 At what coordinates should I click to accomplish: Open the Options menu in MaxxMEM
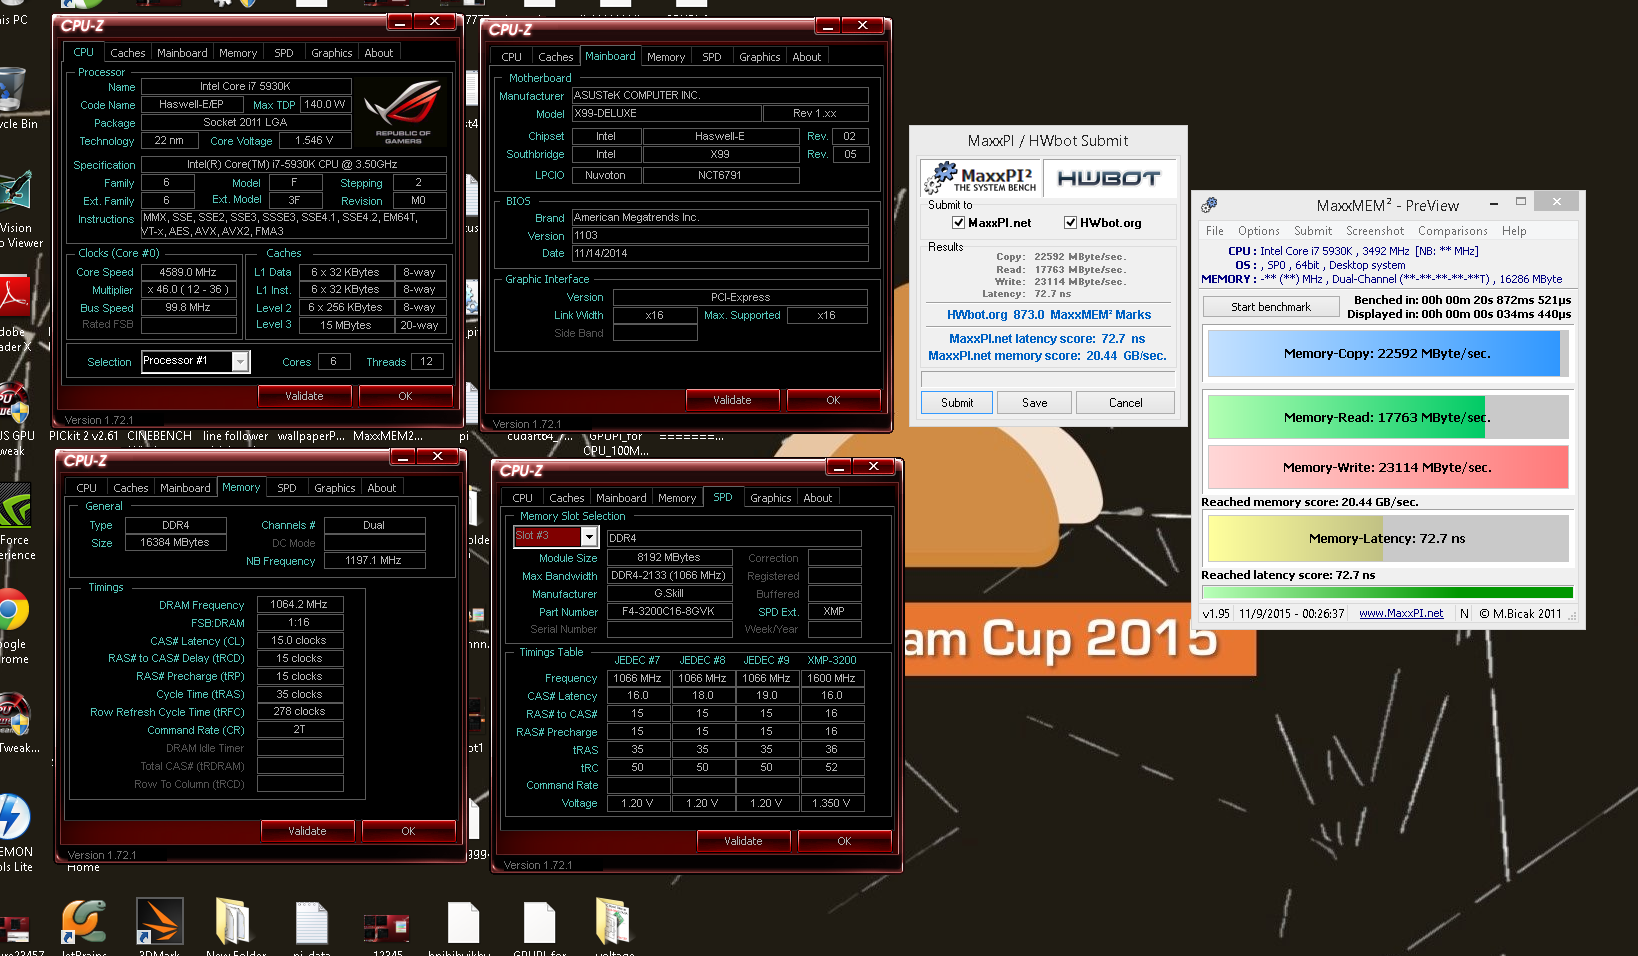tap(1258, 231)
